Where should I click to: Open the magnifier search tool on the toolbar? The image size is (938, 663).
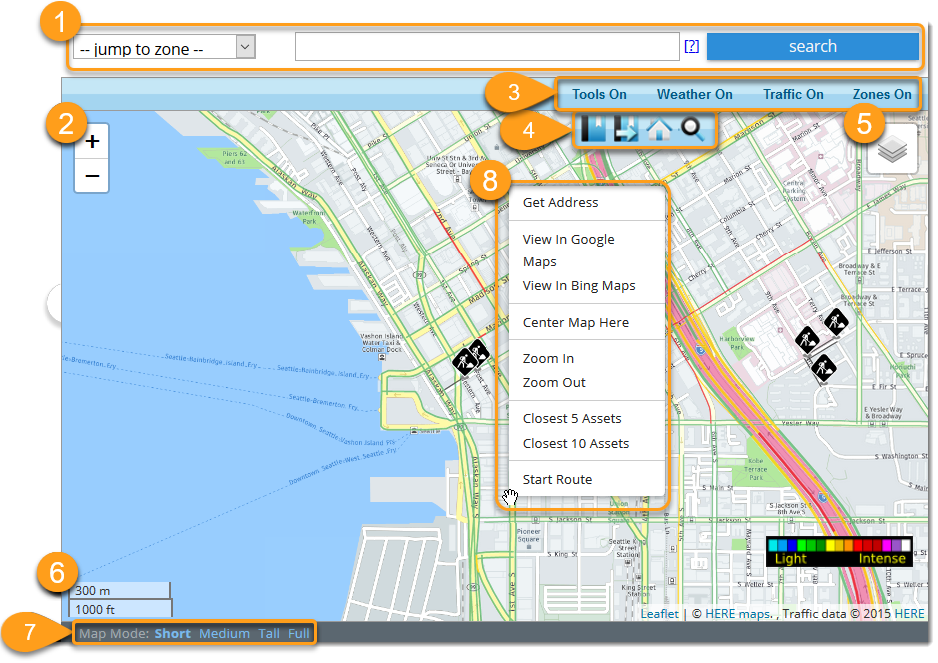(x=692, y=128)
